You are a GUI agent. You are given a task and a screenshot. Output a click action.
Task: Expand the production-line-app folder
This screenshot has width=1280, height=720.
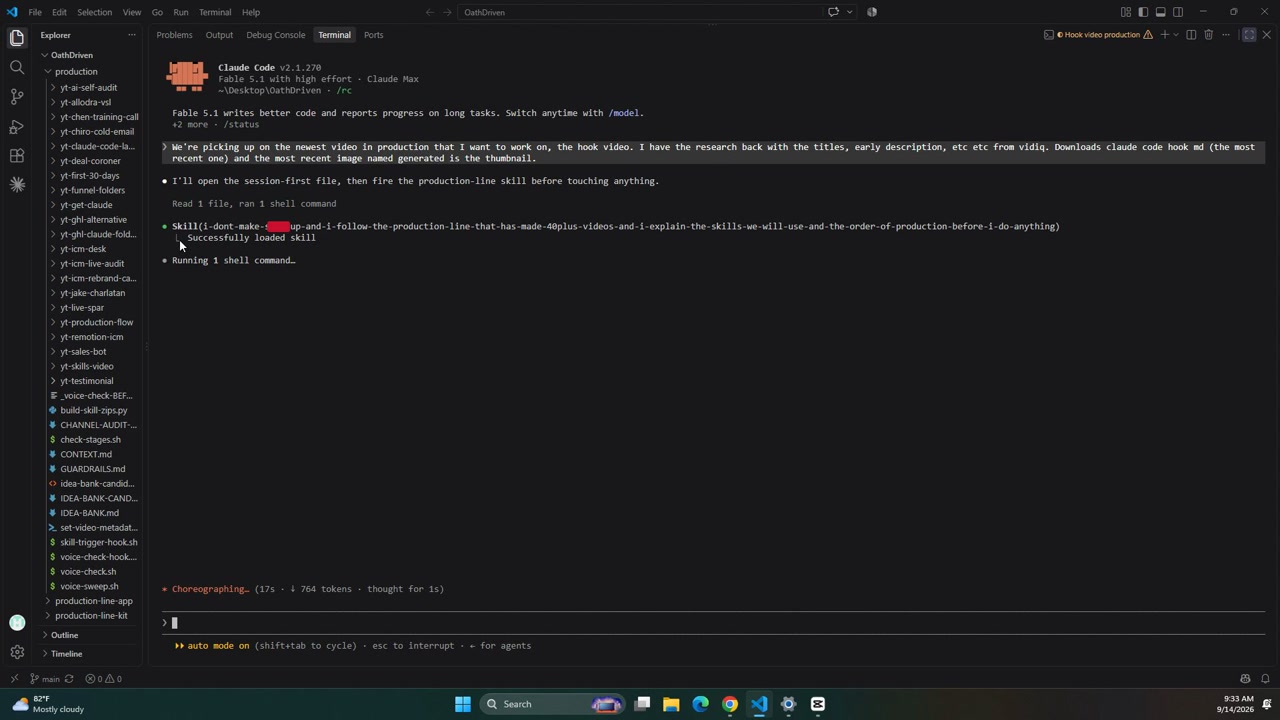93,601
